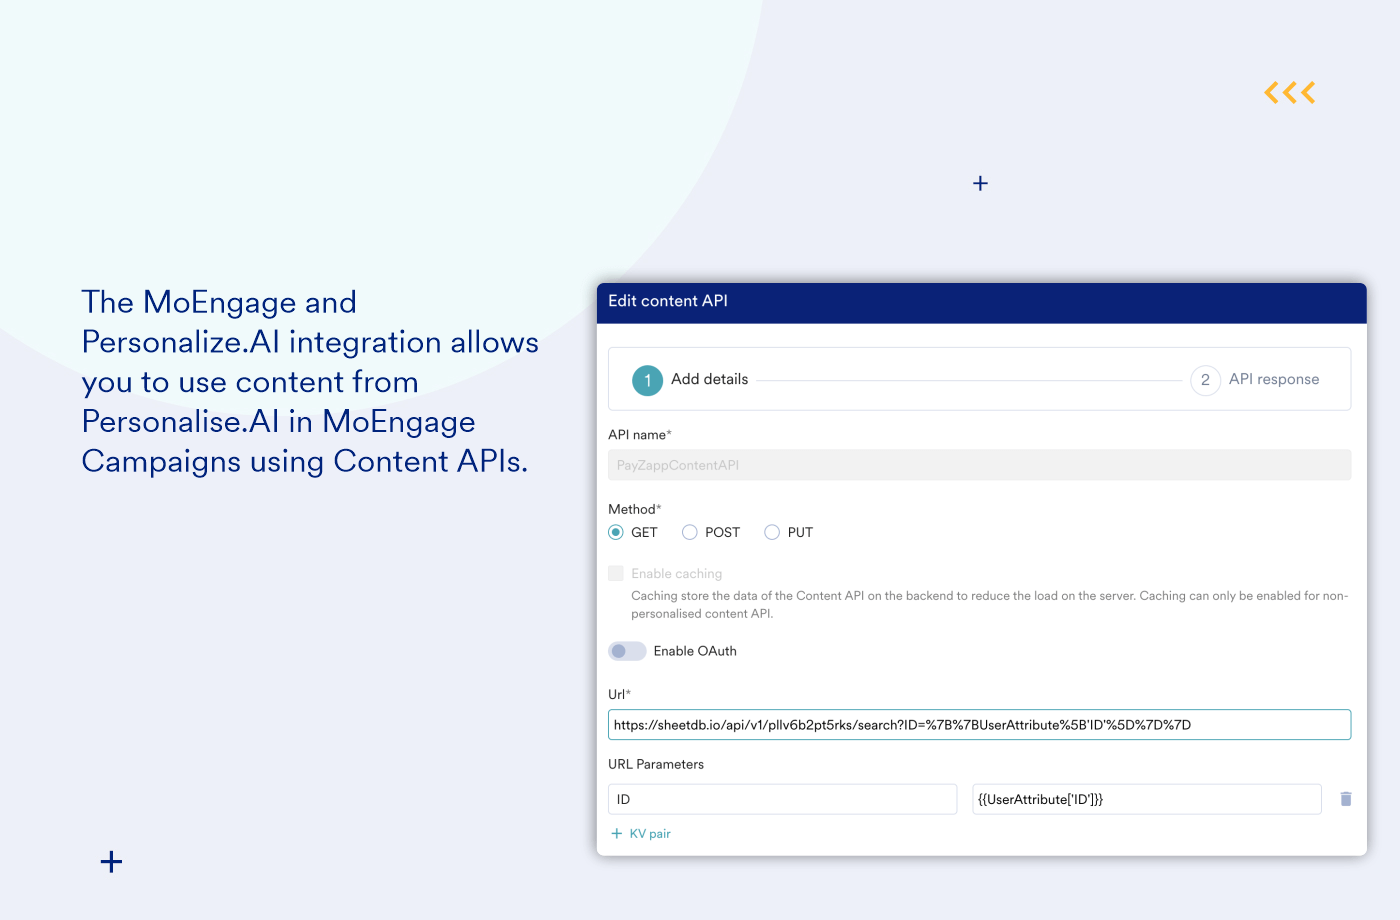This screenshot has height=920, width=1400.
Task: Delete the ID URL parameter row
Action: pos(1346,799)
